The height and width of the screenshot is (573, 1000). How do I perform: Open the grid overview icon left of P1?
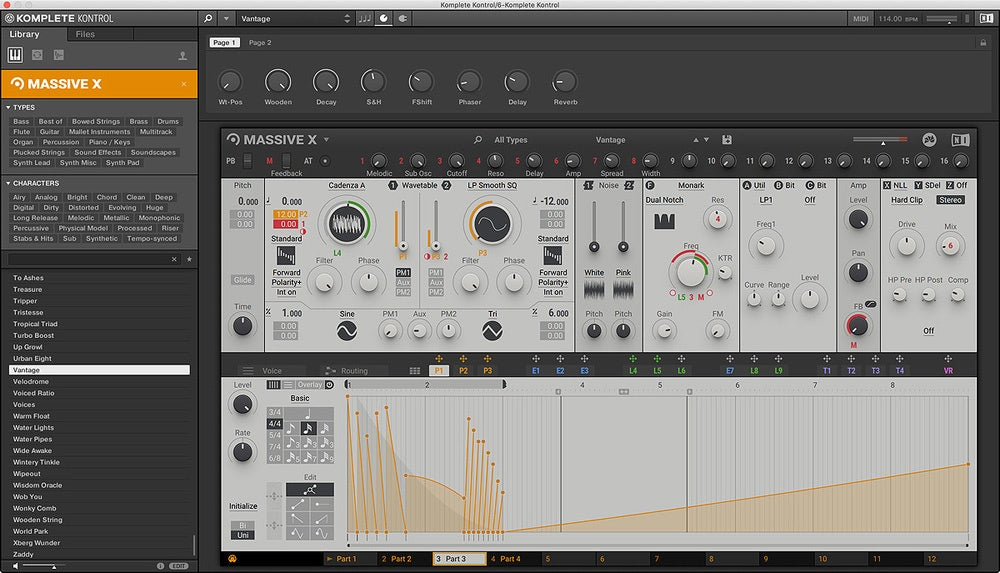(415, 371)
